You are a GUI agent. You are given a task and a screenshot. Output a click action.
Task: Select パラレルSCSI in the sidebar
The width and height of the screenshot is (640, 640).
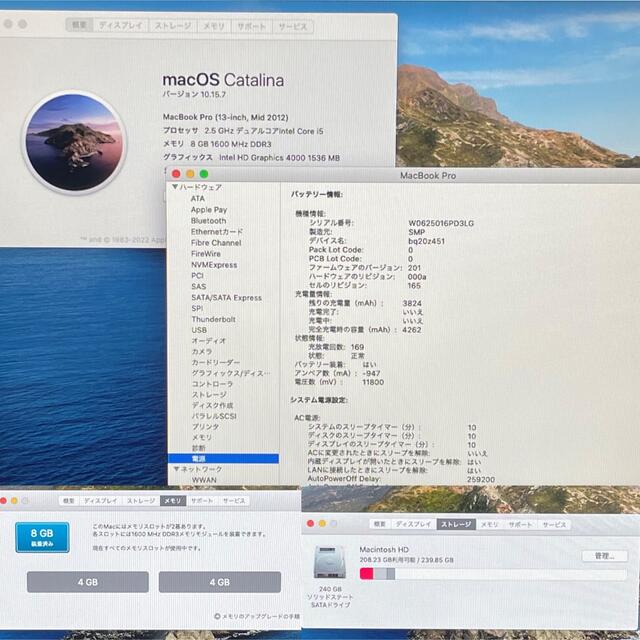[x=214, y=416]
